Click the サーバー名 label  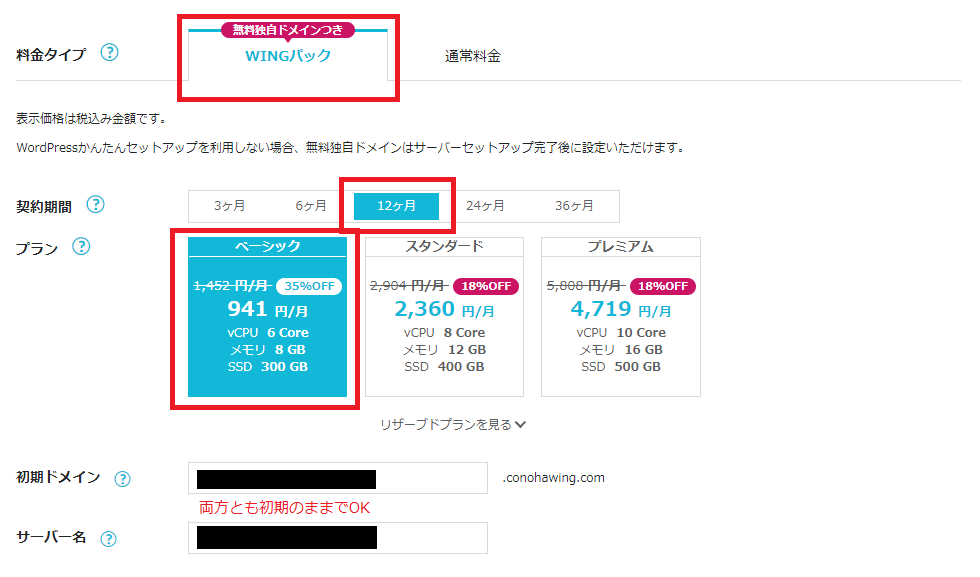51,537
